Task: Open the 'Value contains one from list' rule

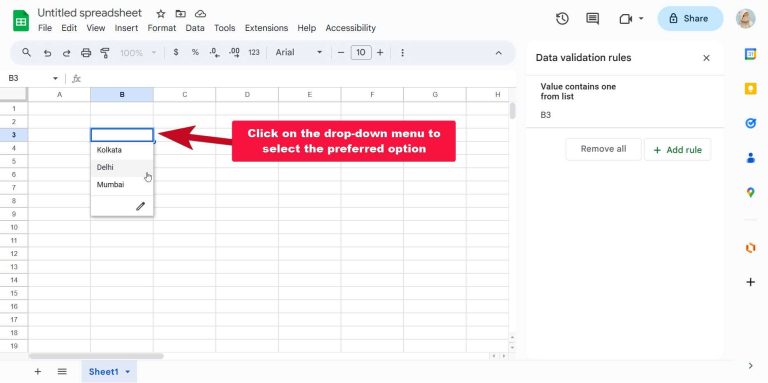Action: pos(624,101)
